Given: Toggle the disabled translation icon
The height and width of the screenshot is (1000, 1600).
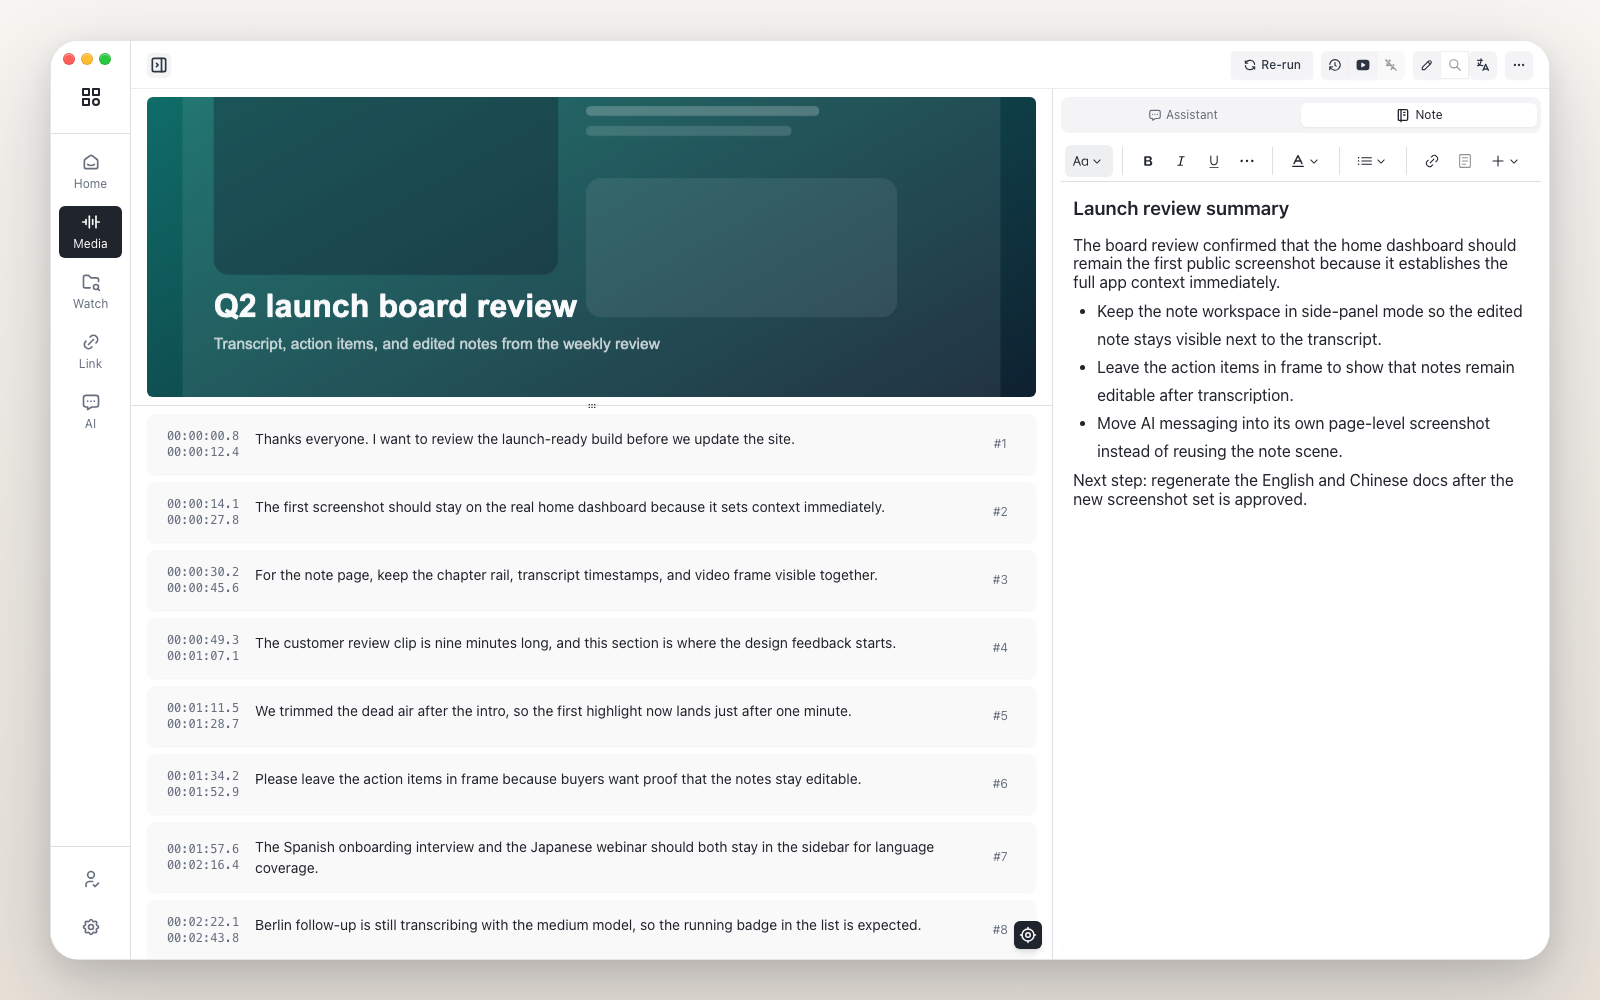Looking at the screenshot, I should coord(1391,65).
